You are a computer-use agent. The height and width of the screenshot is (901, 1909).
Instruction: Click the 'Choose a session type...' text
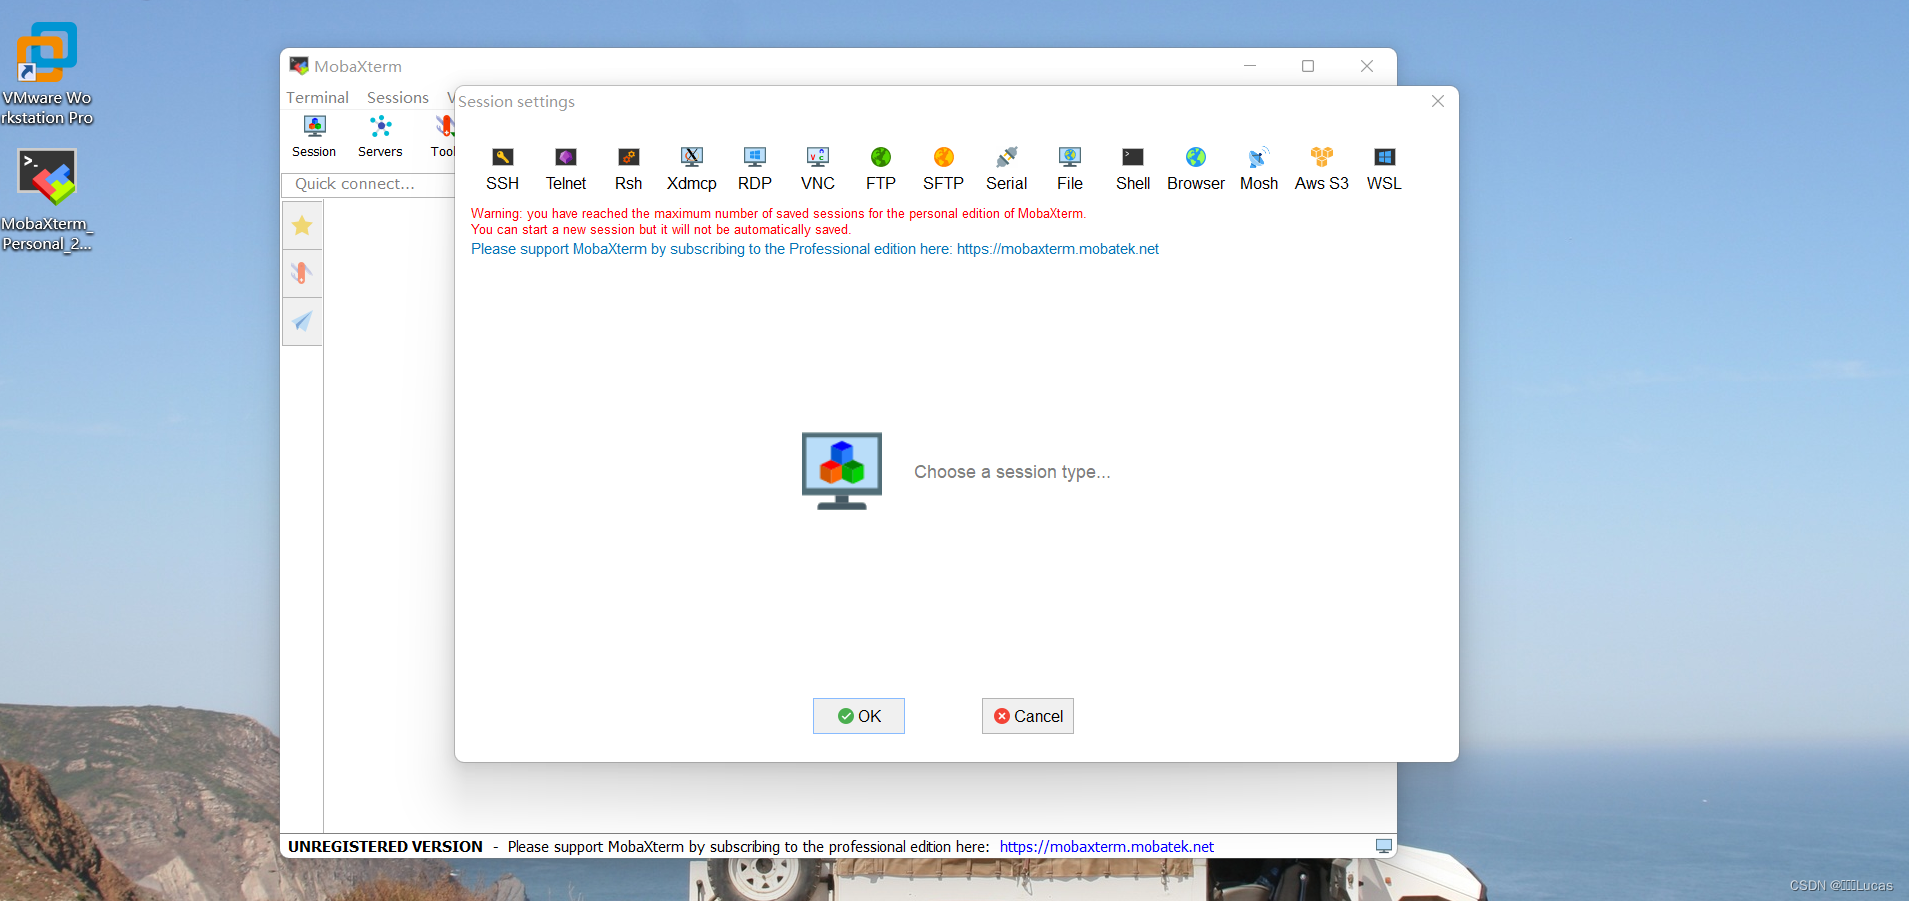pos(1012,472)
